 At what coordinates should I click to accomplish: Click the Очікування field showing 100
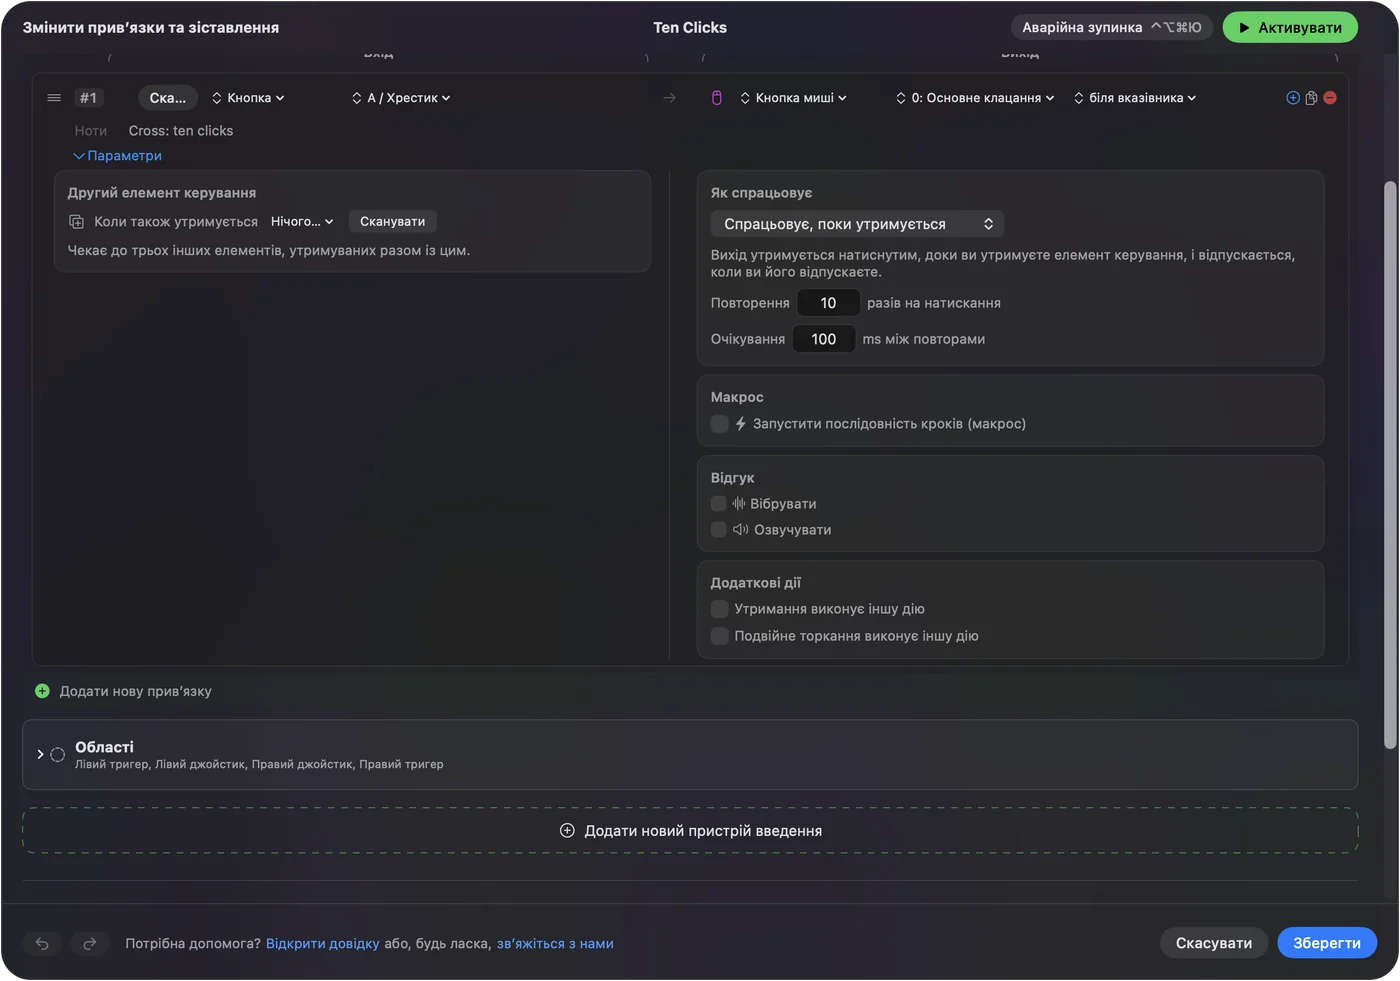coord(824,339)
